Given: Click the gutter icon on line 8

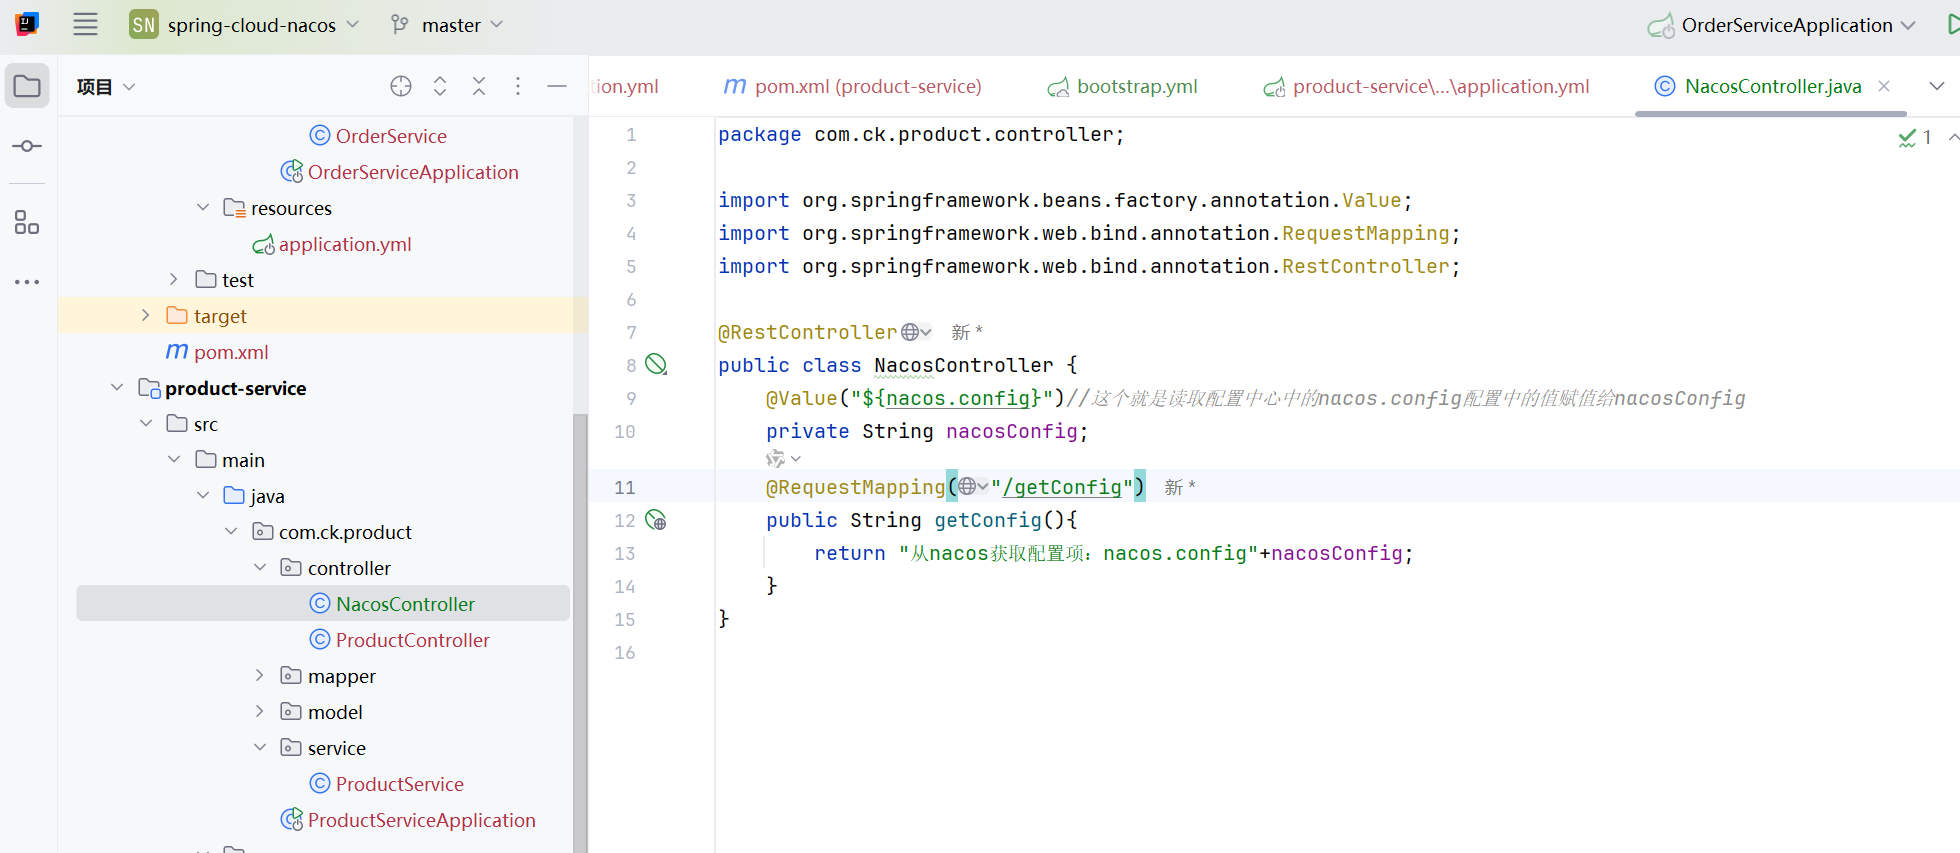Looking at the screenshot, I should (x=656, y=365).
